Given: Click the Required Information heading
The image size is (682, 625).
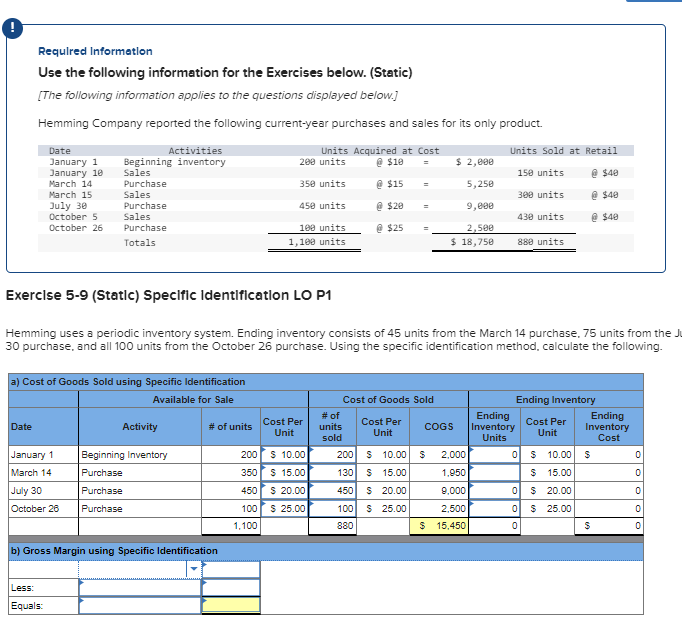Looking at the screenshot, I should coord(95,51).
